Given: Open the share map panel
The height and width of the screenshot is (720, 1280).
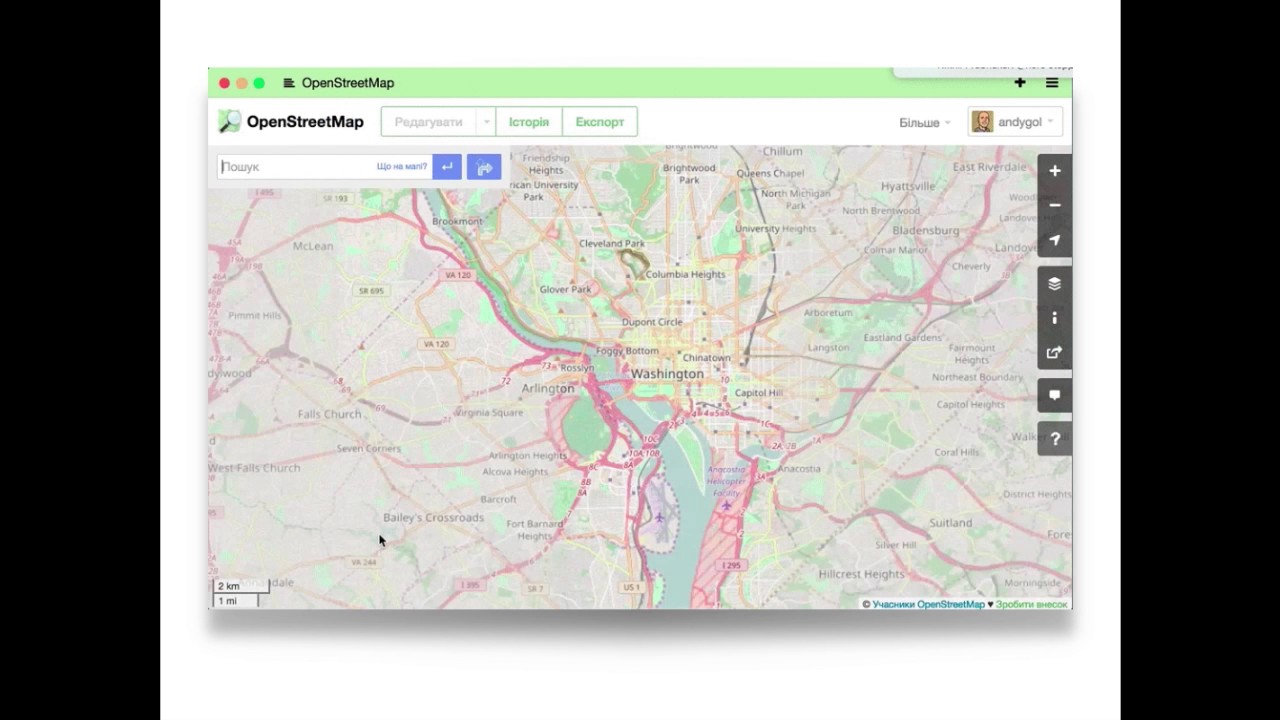Looking at the screenshot, I should click(x=1054, y=352).
